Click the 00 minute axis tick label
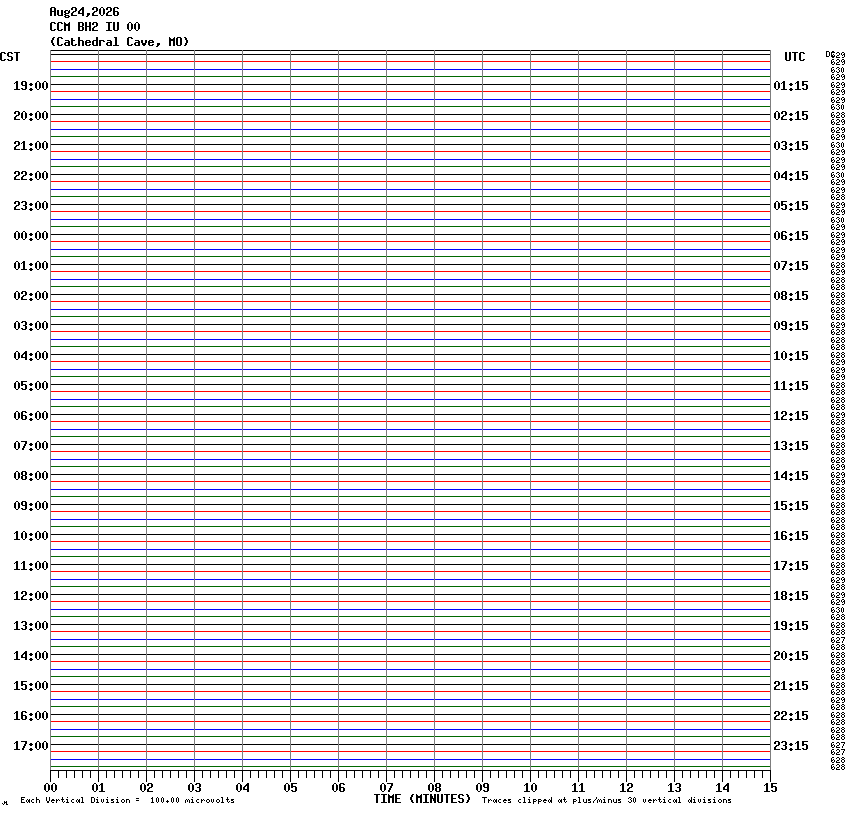Viewport: 850px width, 814px height. pos(50,788)
